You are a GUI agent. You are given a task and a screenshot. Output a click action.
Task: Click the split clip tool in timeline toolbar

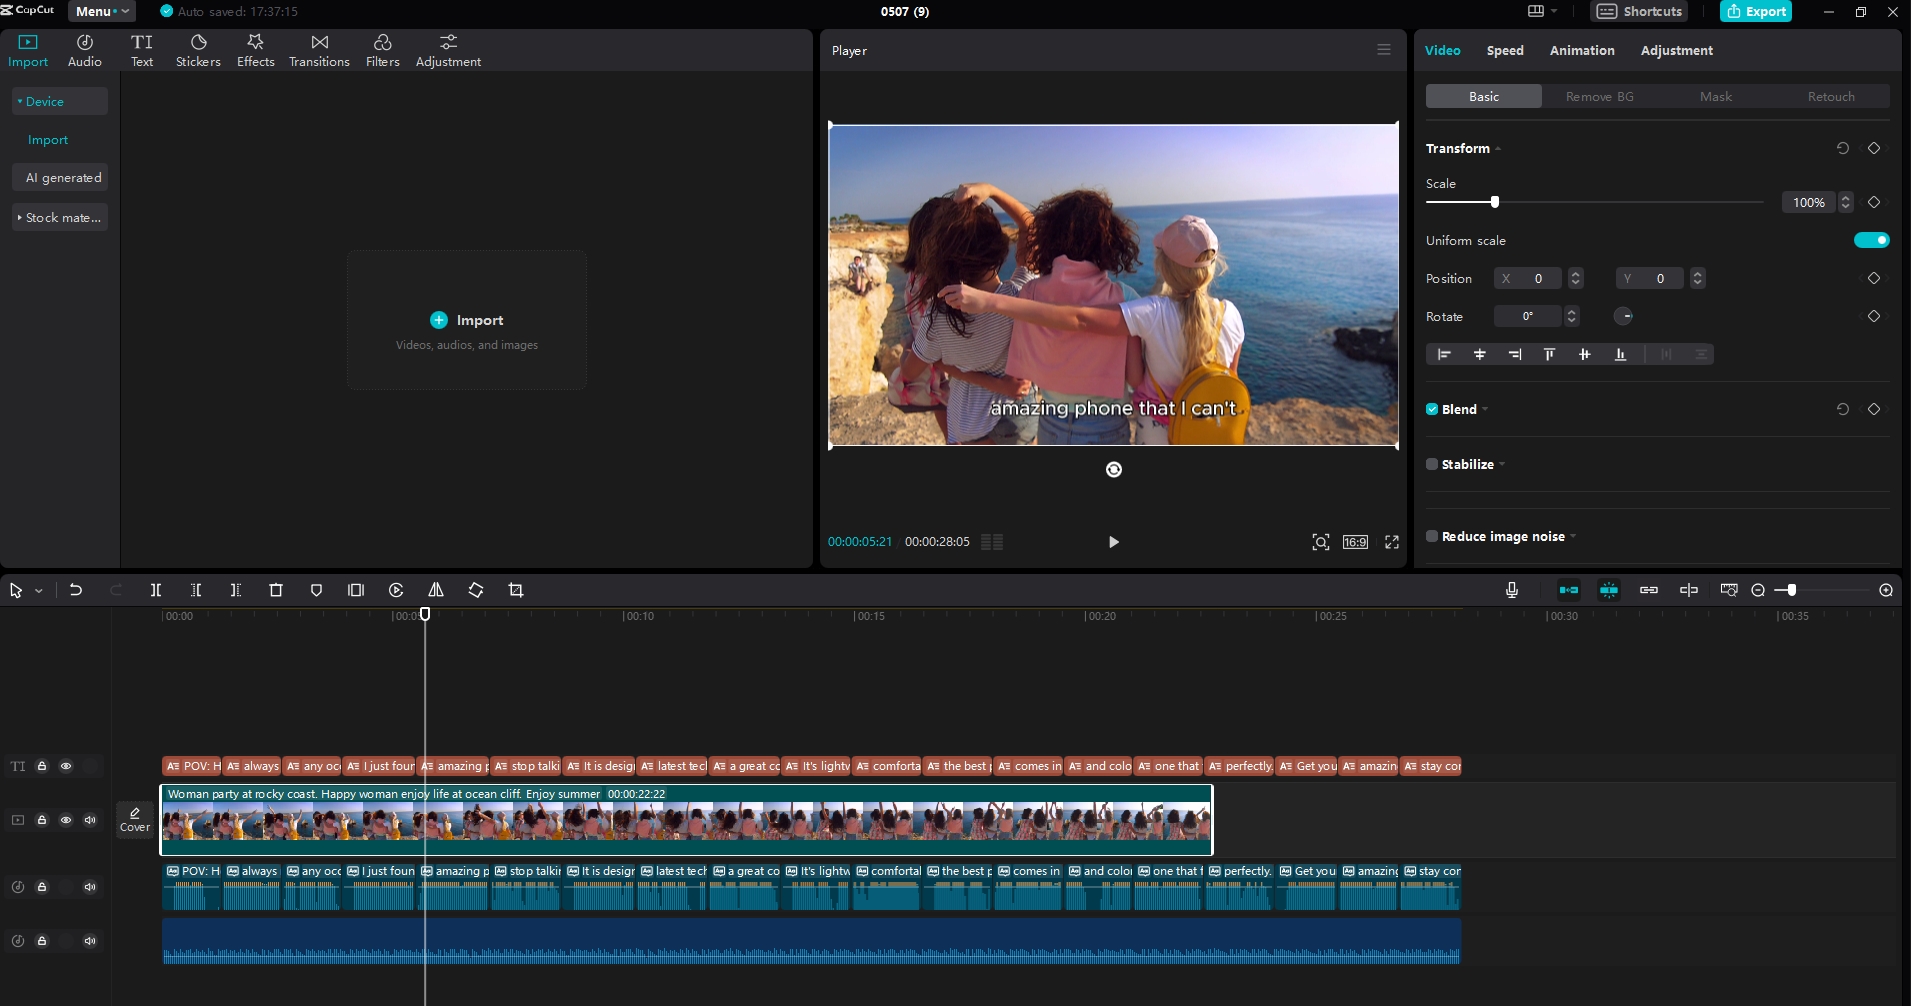156,590
